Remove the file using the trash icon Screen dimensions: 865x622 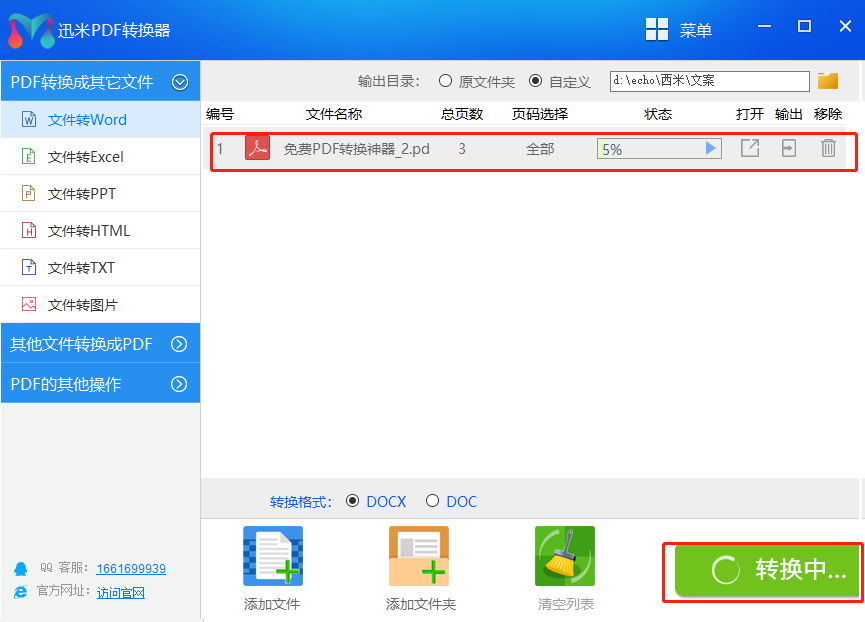828,148
